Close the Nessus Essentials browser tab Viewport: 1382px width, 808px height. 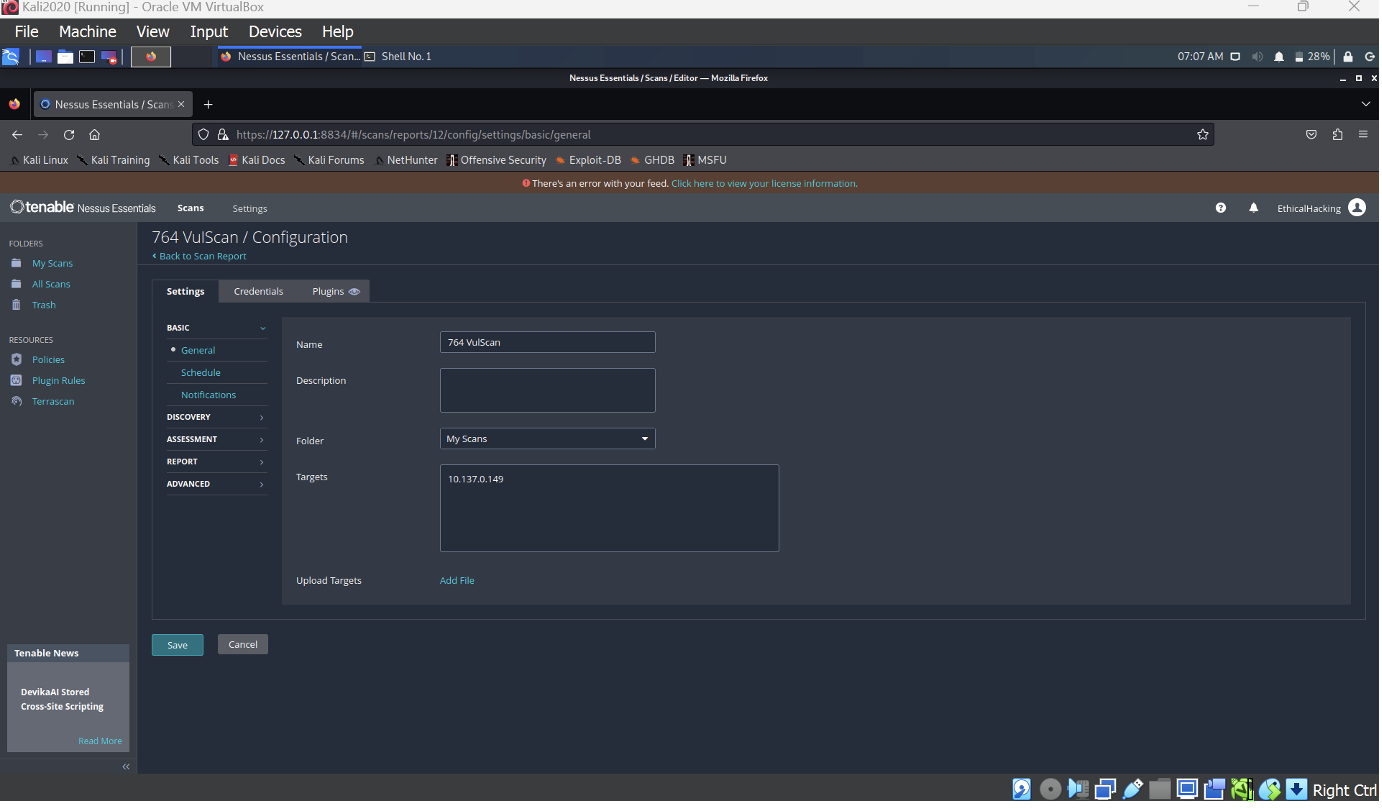click(181, 104)
